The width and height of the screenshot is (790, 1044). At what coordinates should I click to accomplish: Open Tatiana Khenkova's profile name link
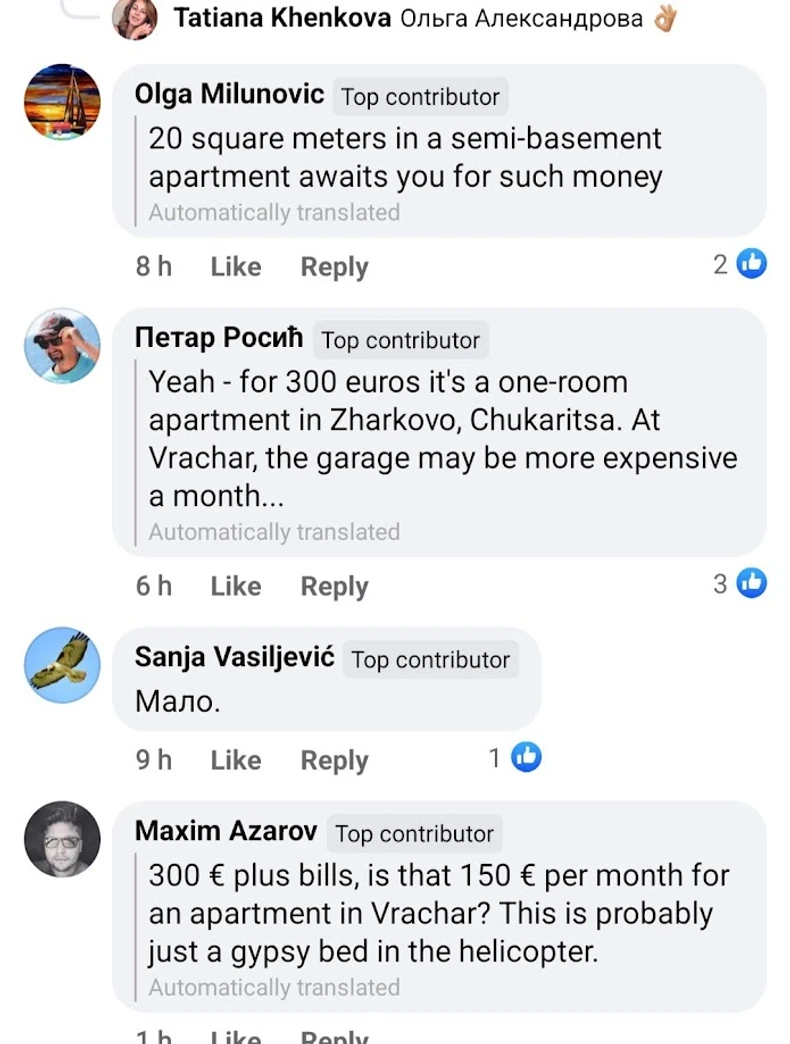point(282,18)
